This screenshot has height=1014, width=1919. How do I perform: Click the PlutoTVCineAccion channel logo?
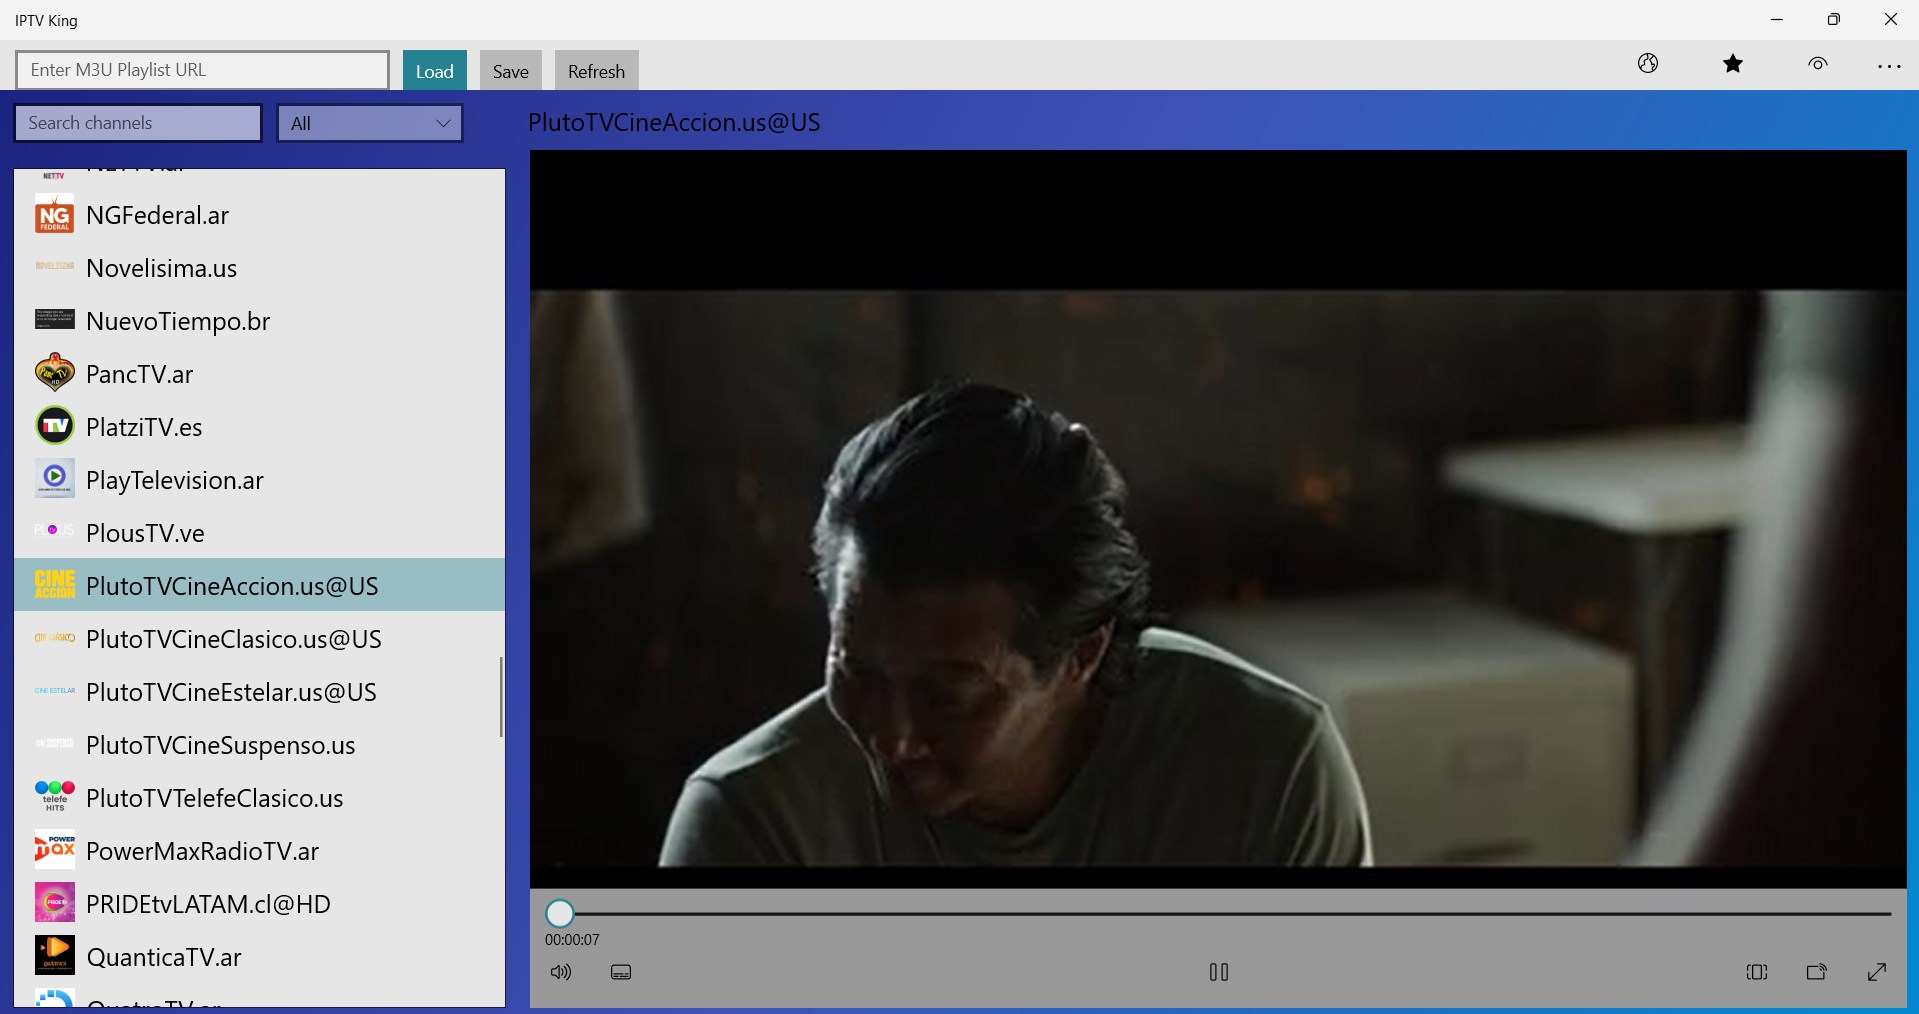click(x=55, y=585)
